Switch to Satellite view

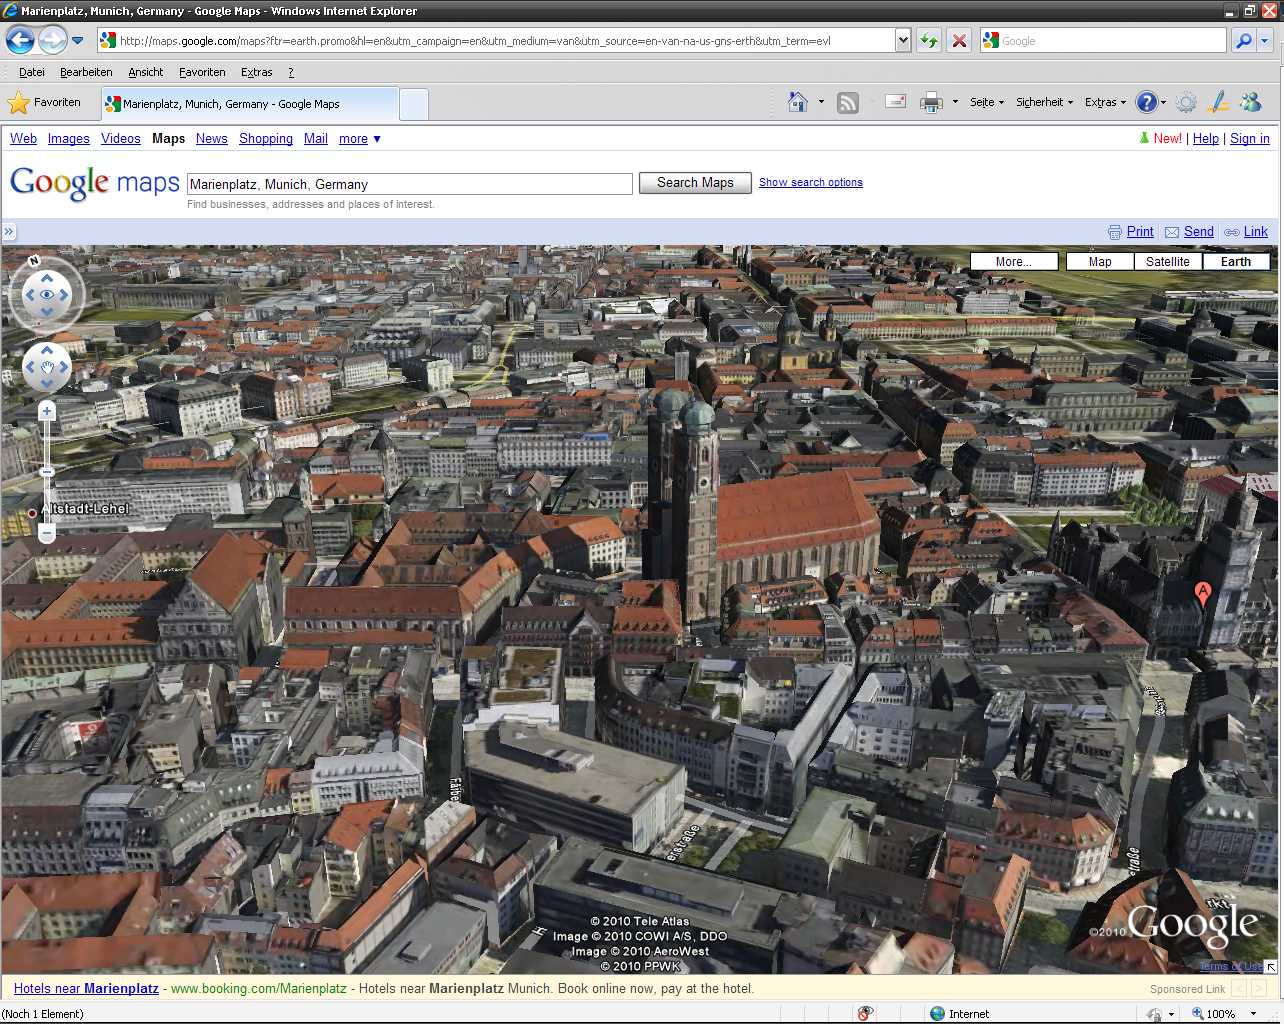tap(1168, 261)
